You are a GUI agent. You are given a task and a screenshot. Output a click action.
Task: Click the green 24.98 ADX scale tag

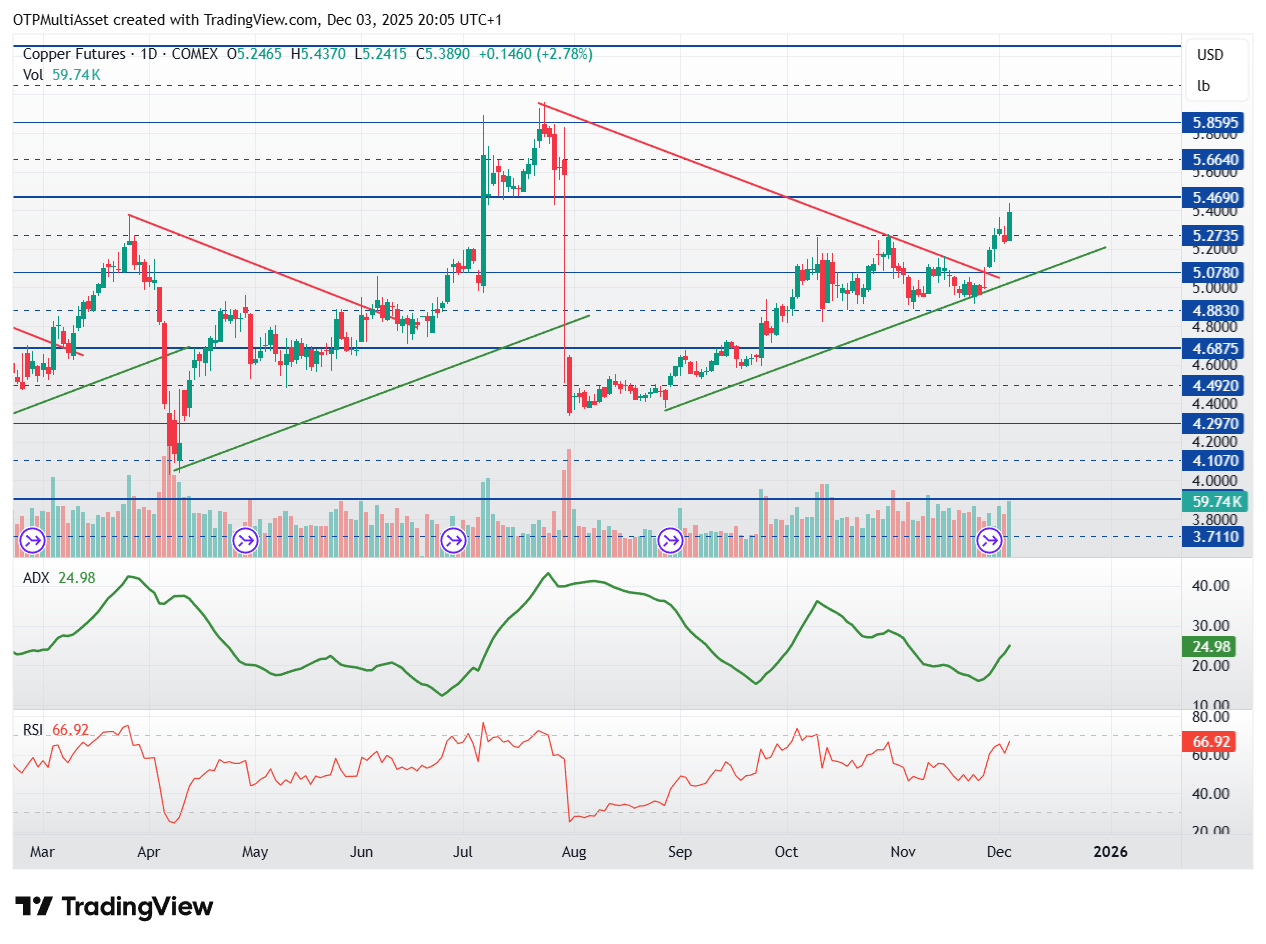point(1211,647)
